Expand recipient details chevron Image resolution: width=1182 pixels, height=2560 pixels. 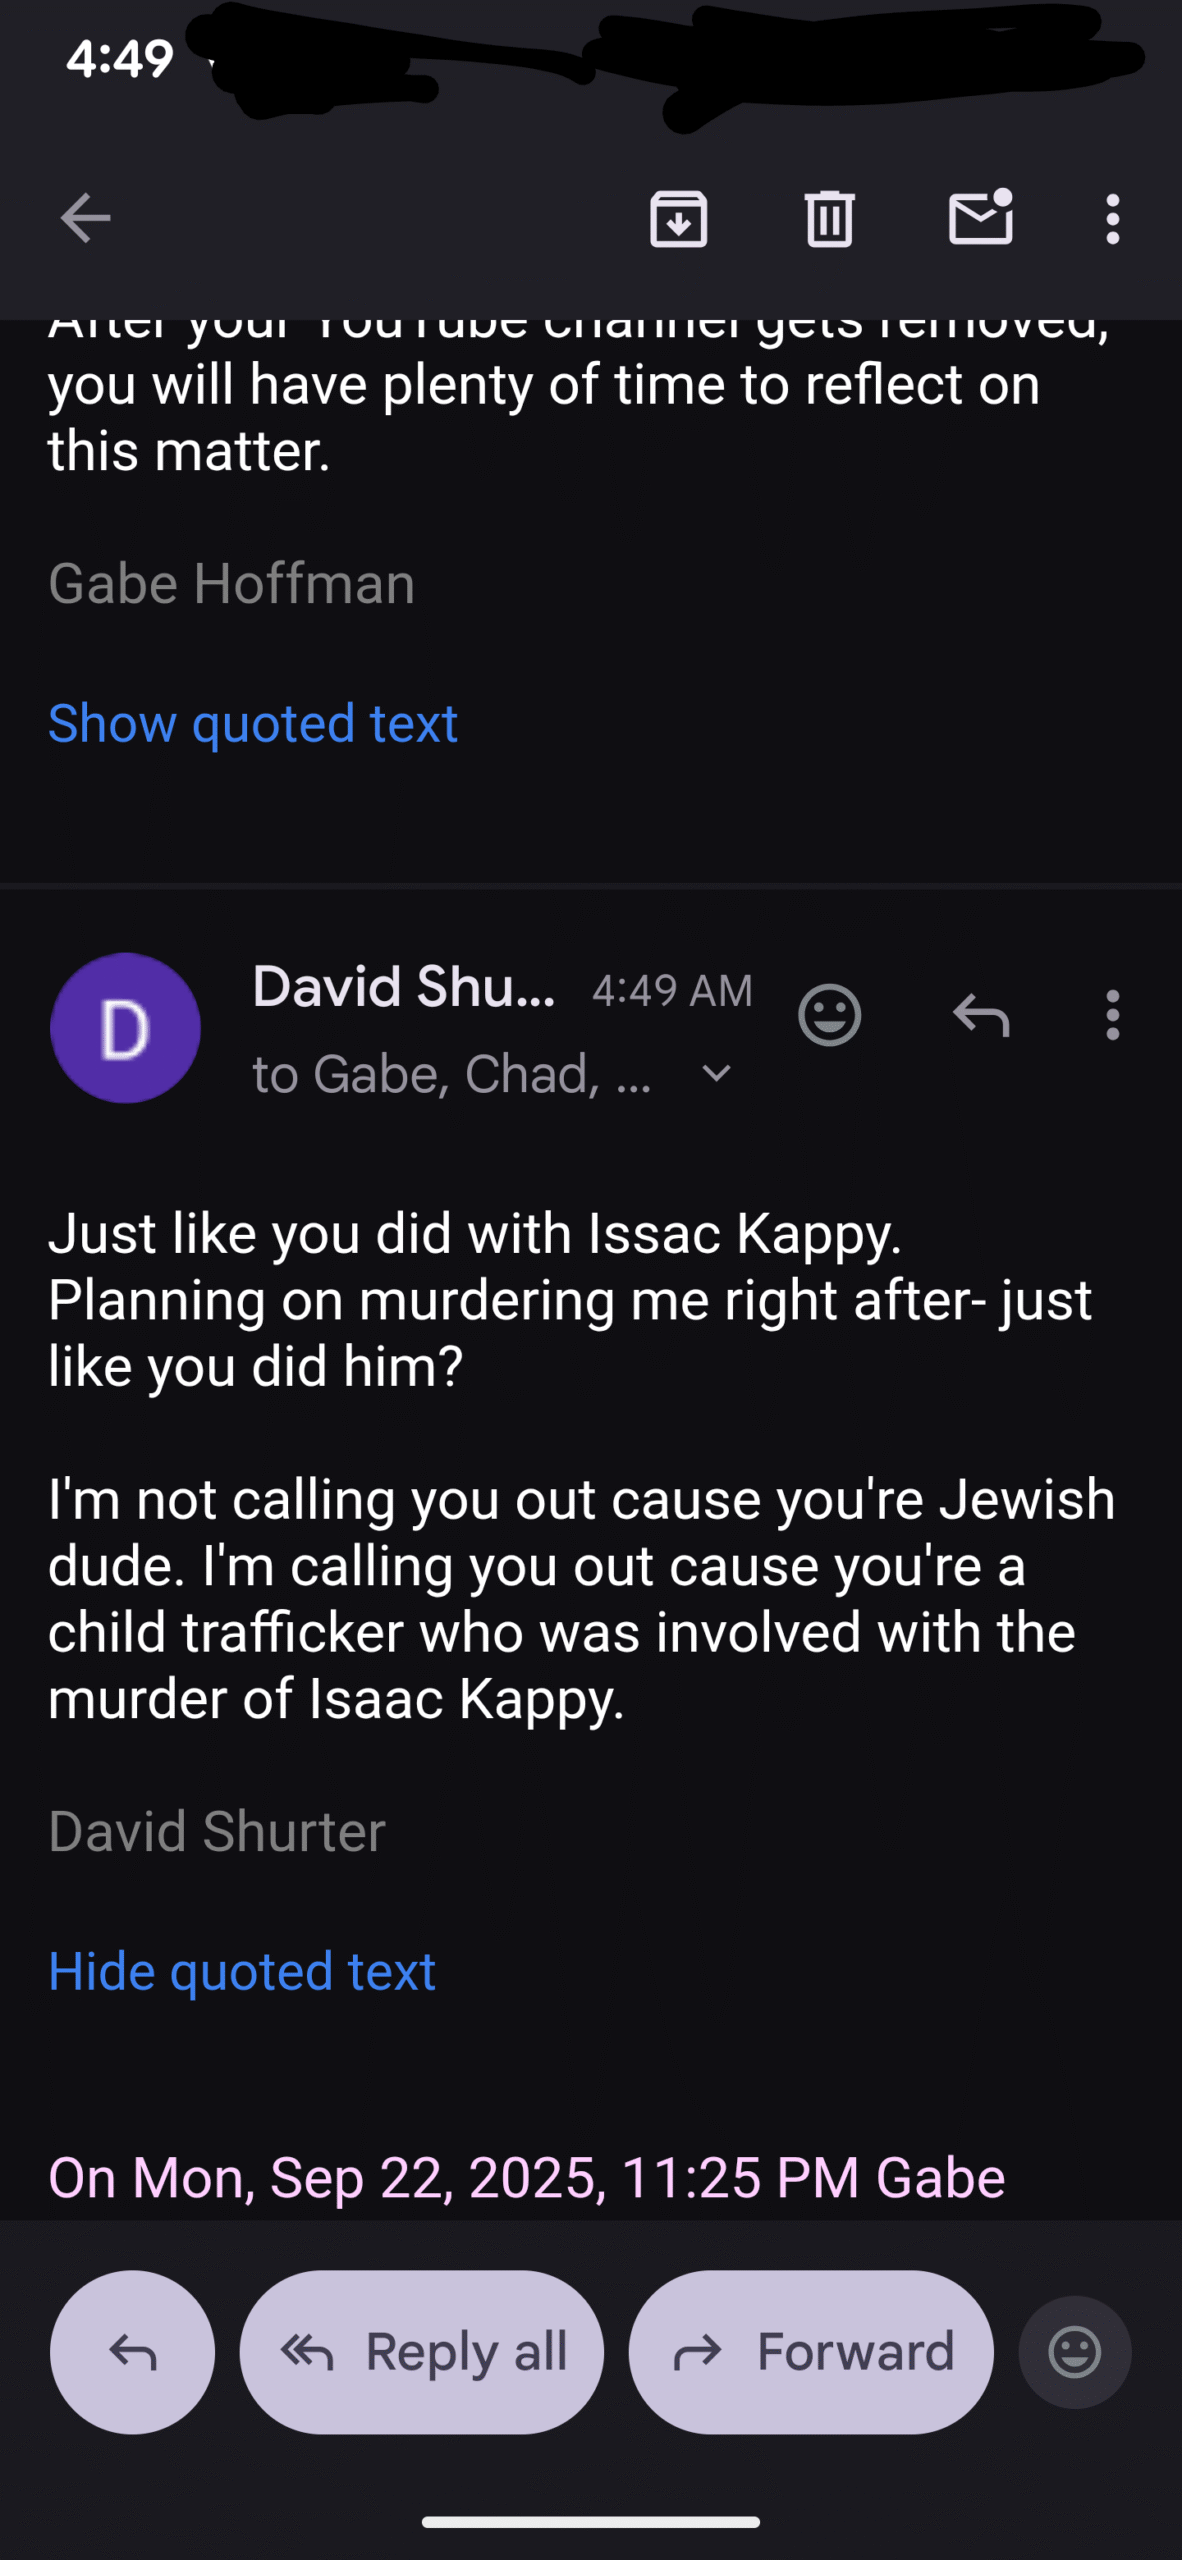(717, 1074)
